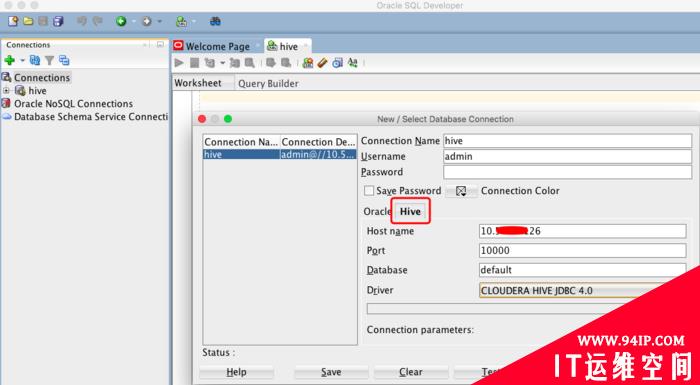
Task: Click the Refresh connections icon
Action: pyautogui.click(x=35, y=60)
